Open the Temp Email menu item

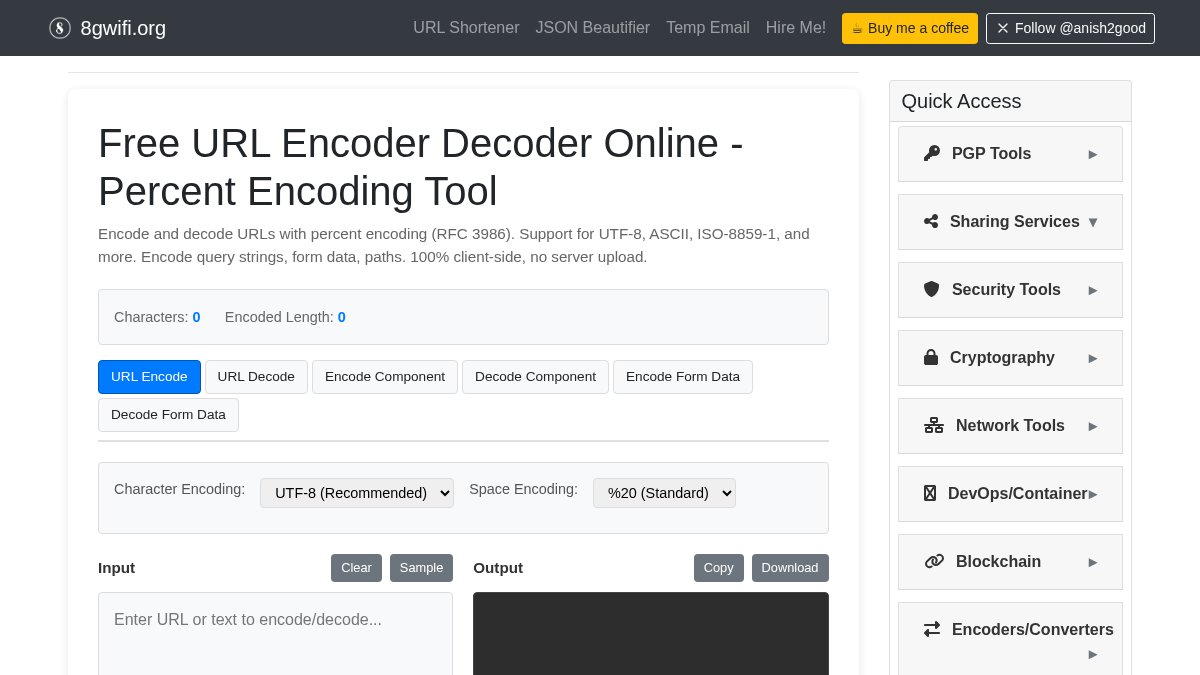click(x=707, y=28)
